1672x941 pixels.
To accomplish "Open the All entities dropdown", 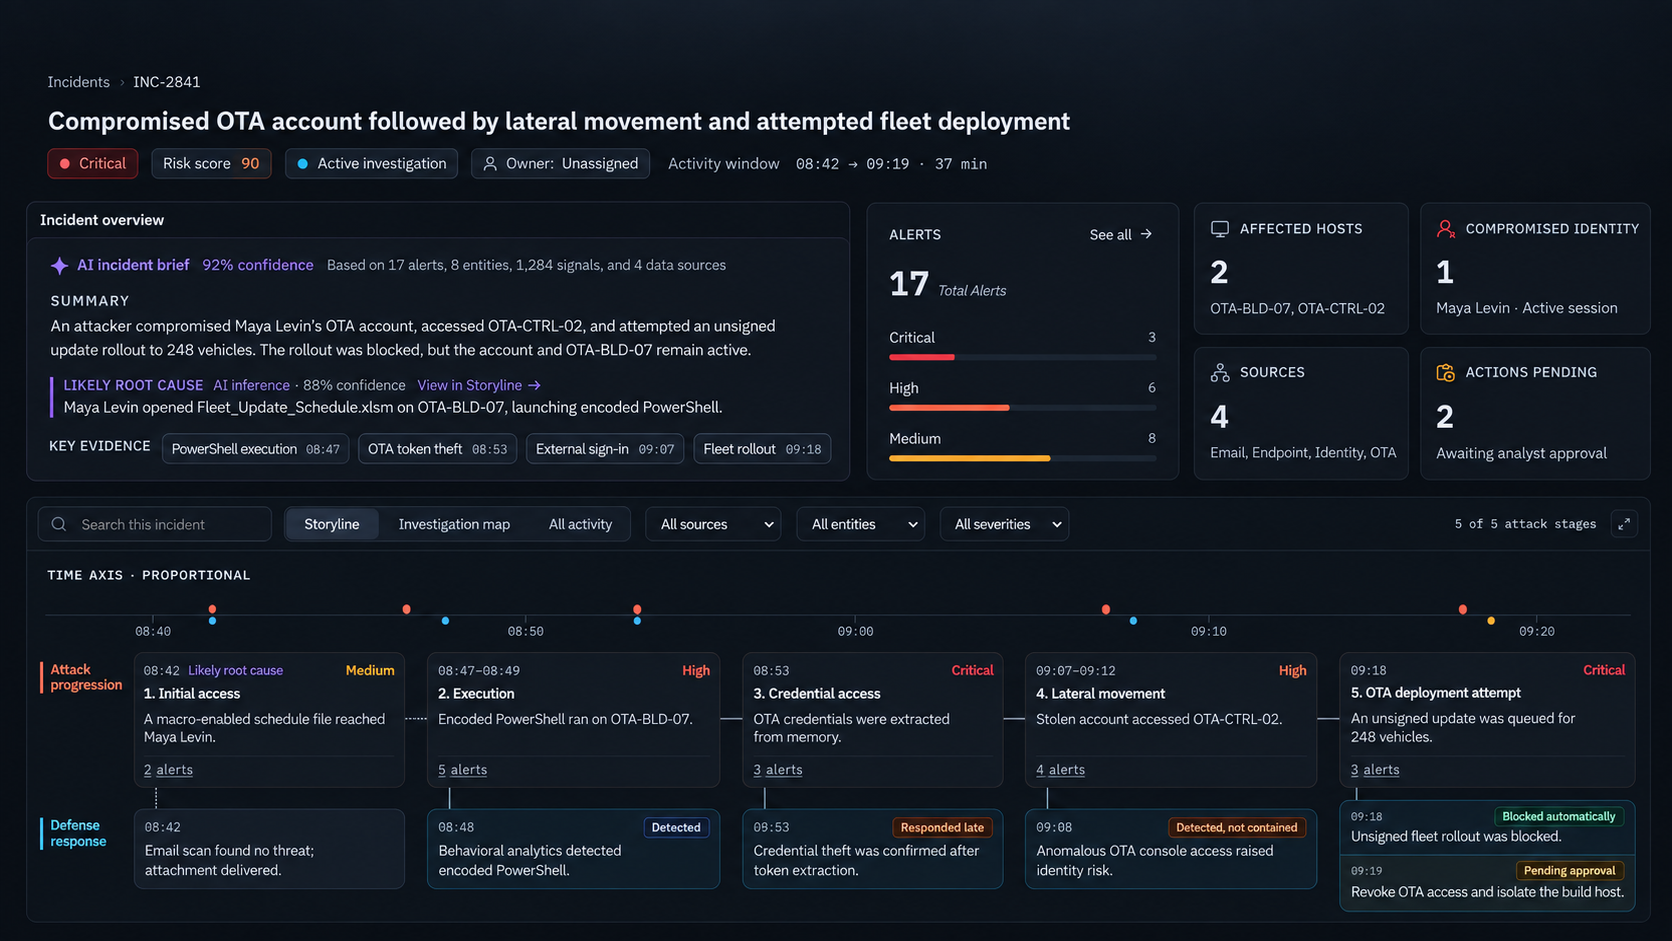I will point(861,524).
